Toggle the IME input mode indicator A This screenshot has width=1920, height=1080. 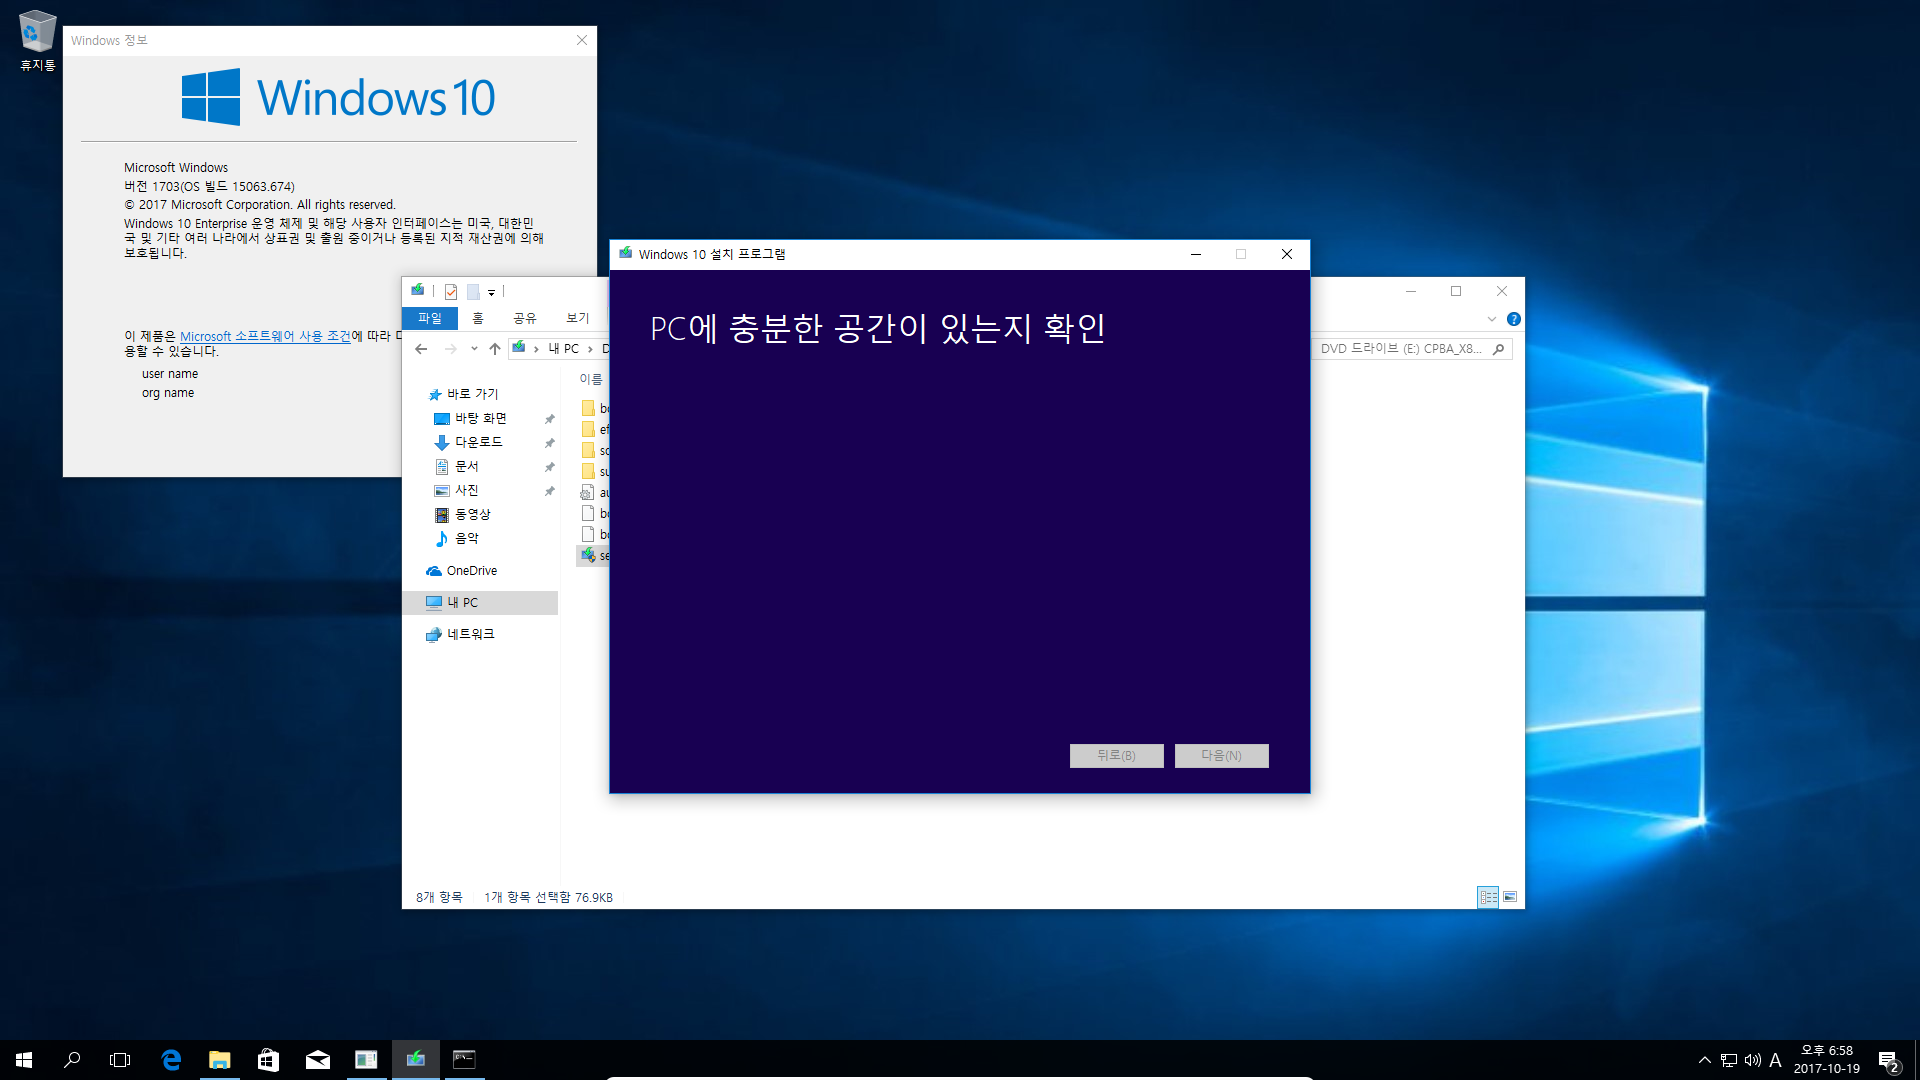(x=1775, y=1060)
